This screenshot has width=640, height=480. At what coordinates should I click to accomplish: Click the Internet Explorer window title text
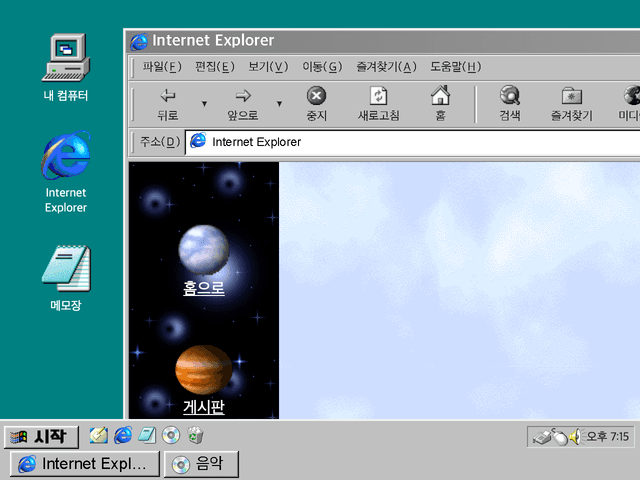[x=213, y=40]
